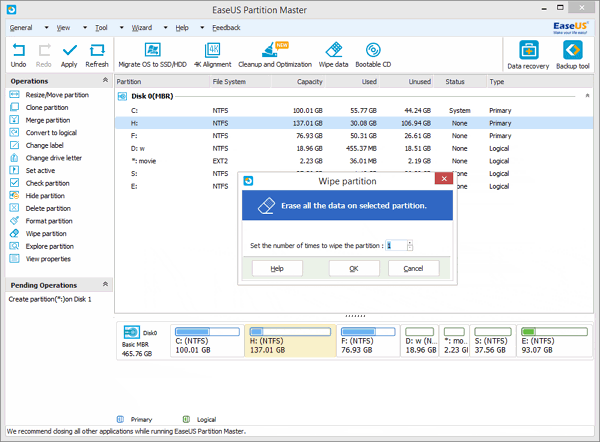Collapse the Disk 0(MBR) group

[x=587, y=96]
